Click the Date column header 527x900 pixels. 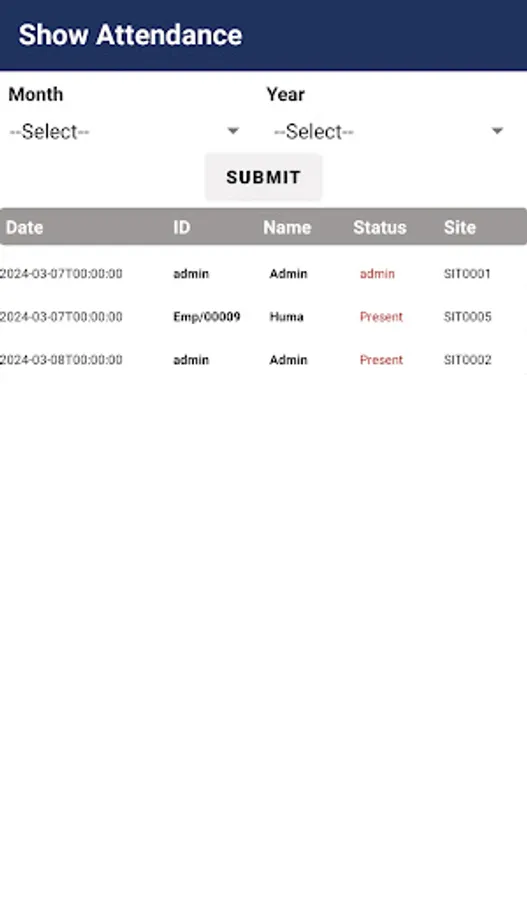(25, 227)
